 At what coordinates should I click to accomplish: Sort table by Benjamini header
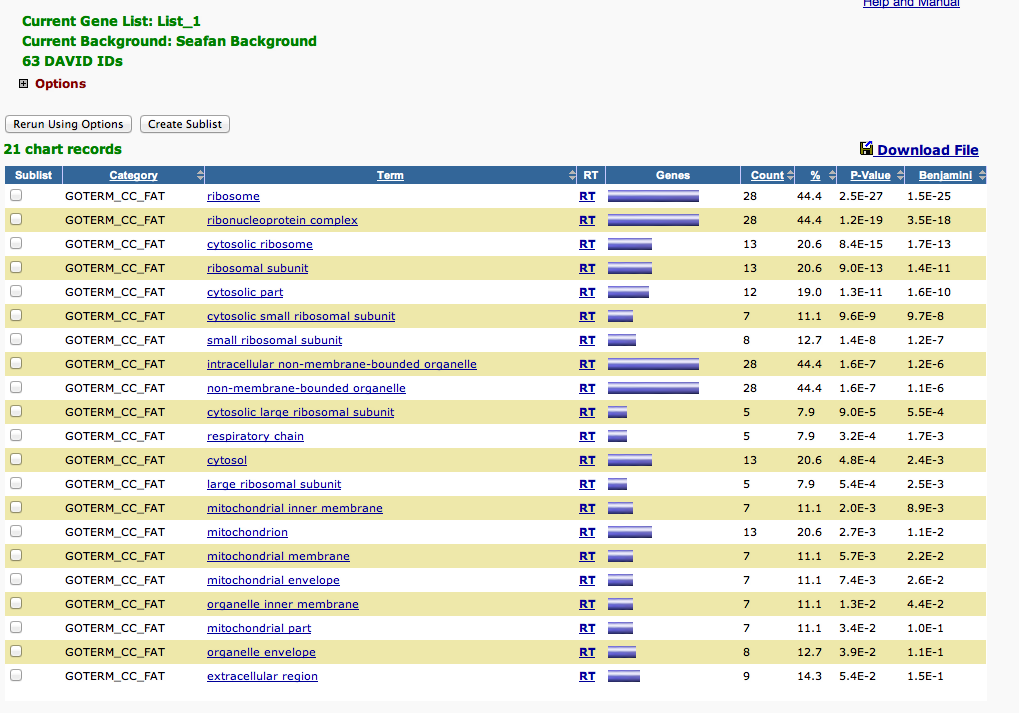tap(945, 175)
